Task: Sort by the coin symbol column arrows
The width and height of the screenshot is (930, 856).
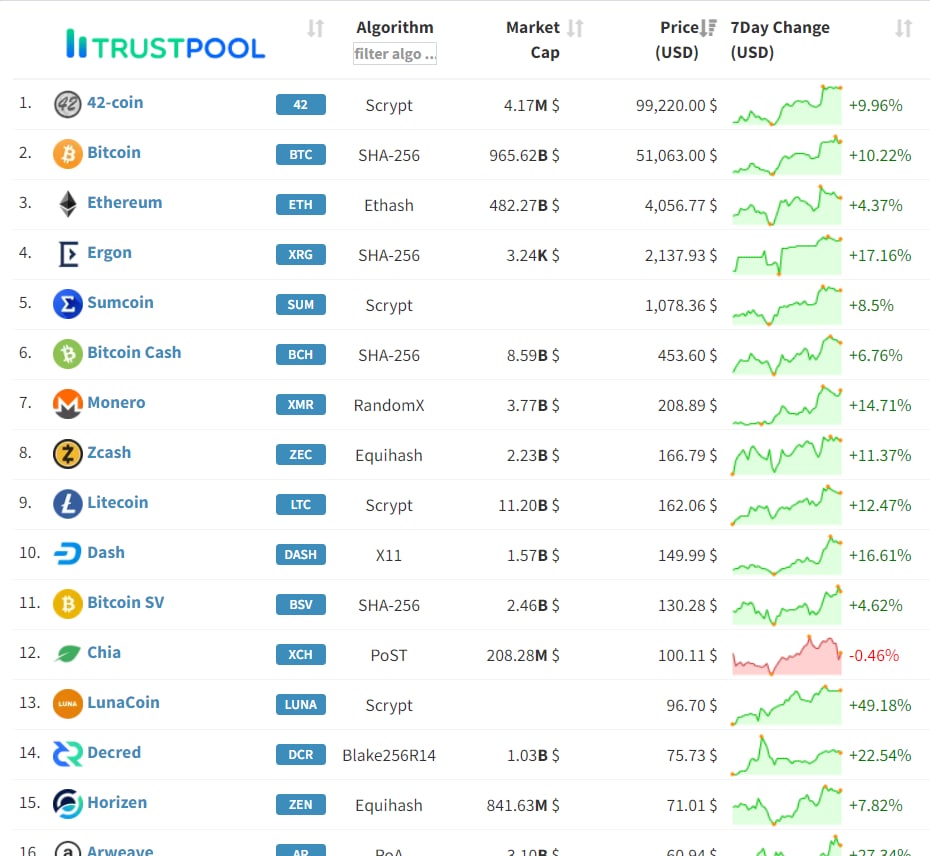Action: [x=315, y=28]
